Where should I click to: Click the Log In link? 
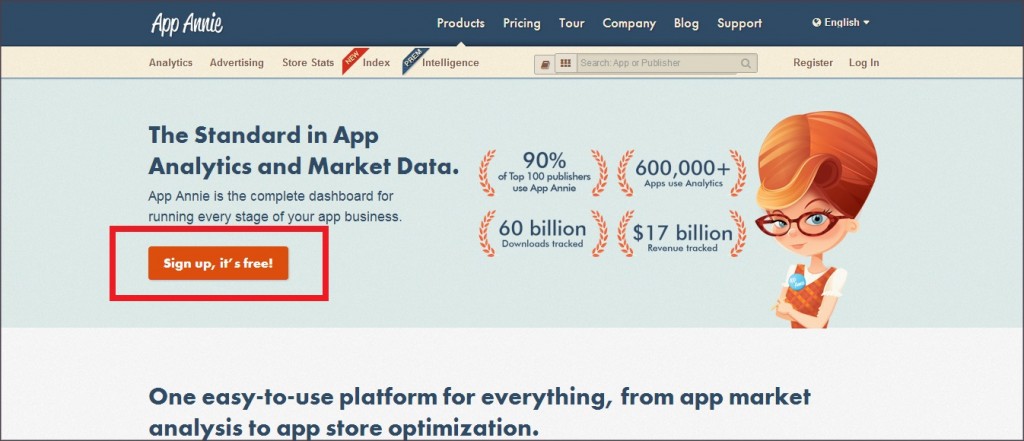[863, 63]
